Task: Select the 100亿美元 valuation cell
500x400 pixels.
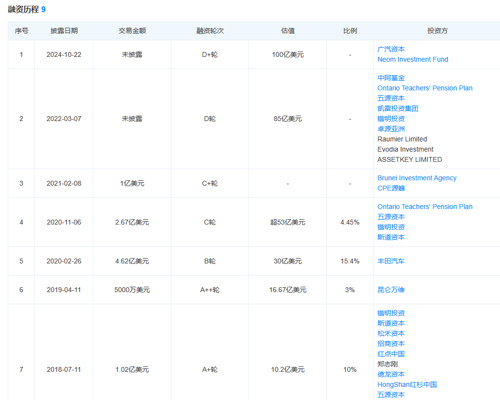Action: [288, 55]
